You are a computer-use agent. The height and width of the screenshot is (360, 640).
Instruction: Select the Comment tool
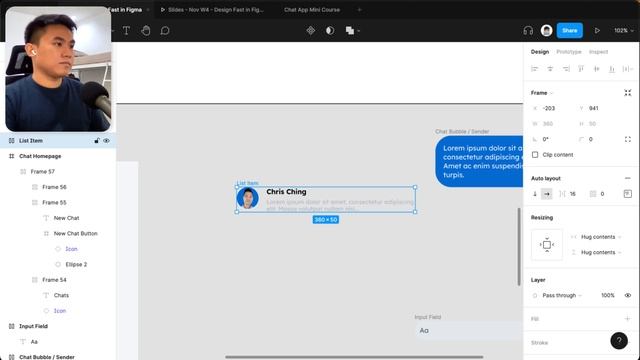click(x=165, y=31)
